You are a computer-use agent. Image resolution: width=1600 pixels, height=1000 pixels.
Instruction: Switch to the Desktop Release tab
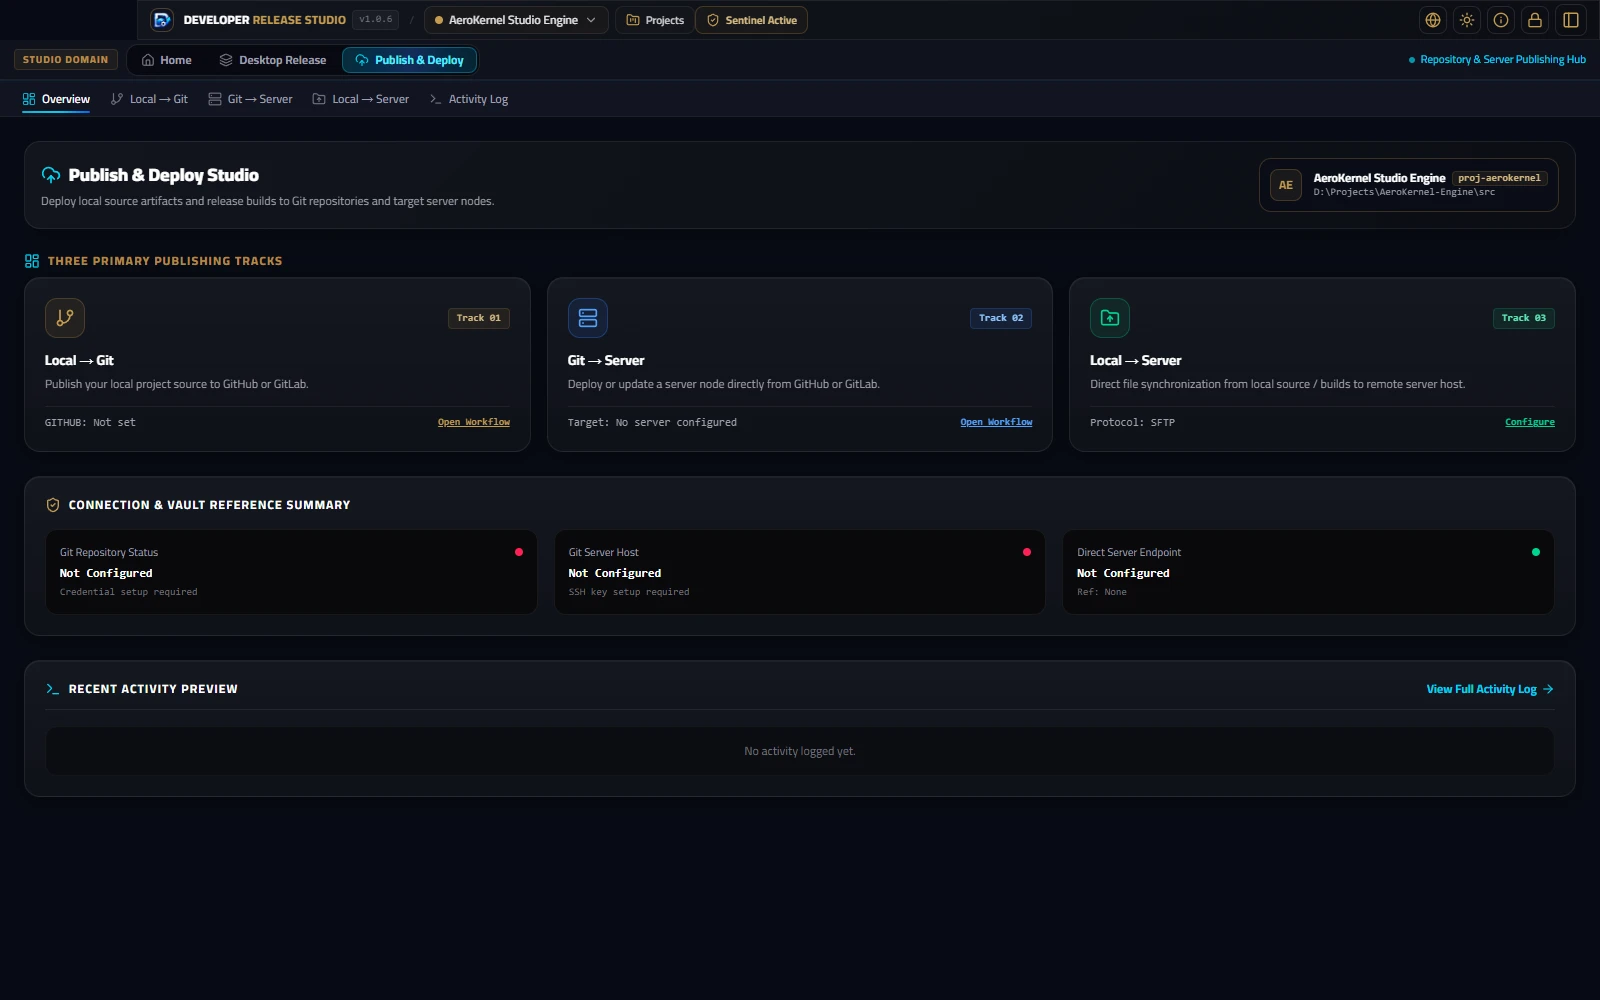[x=273, y=60]
